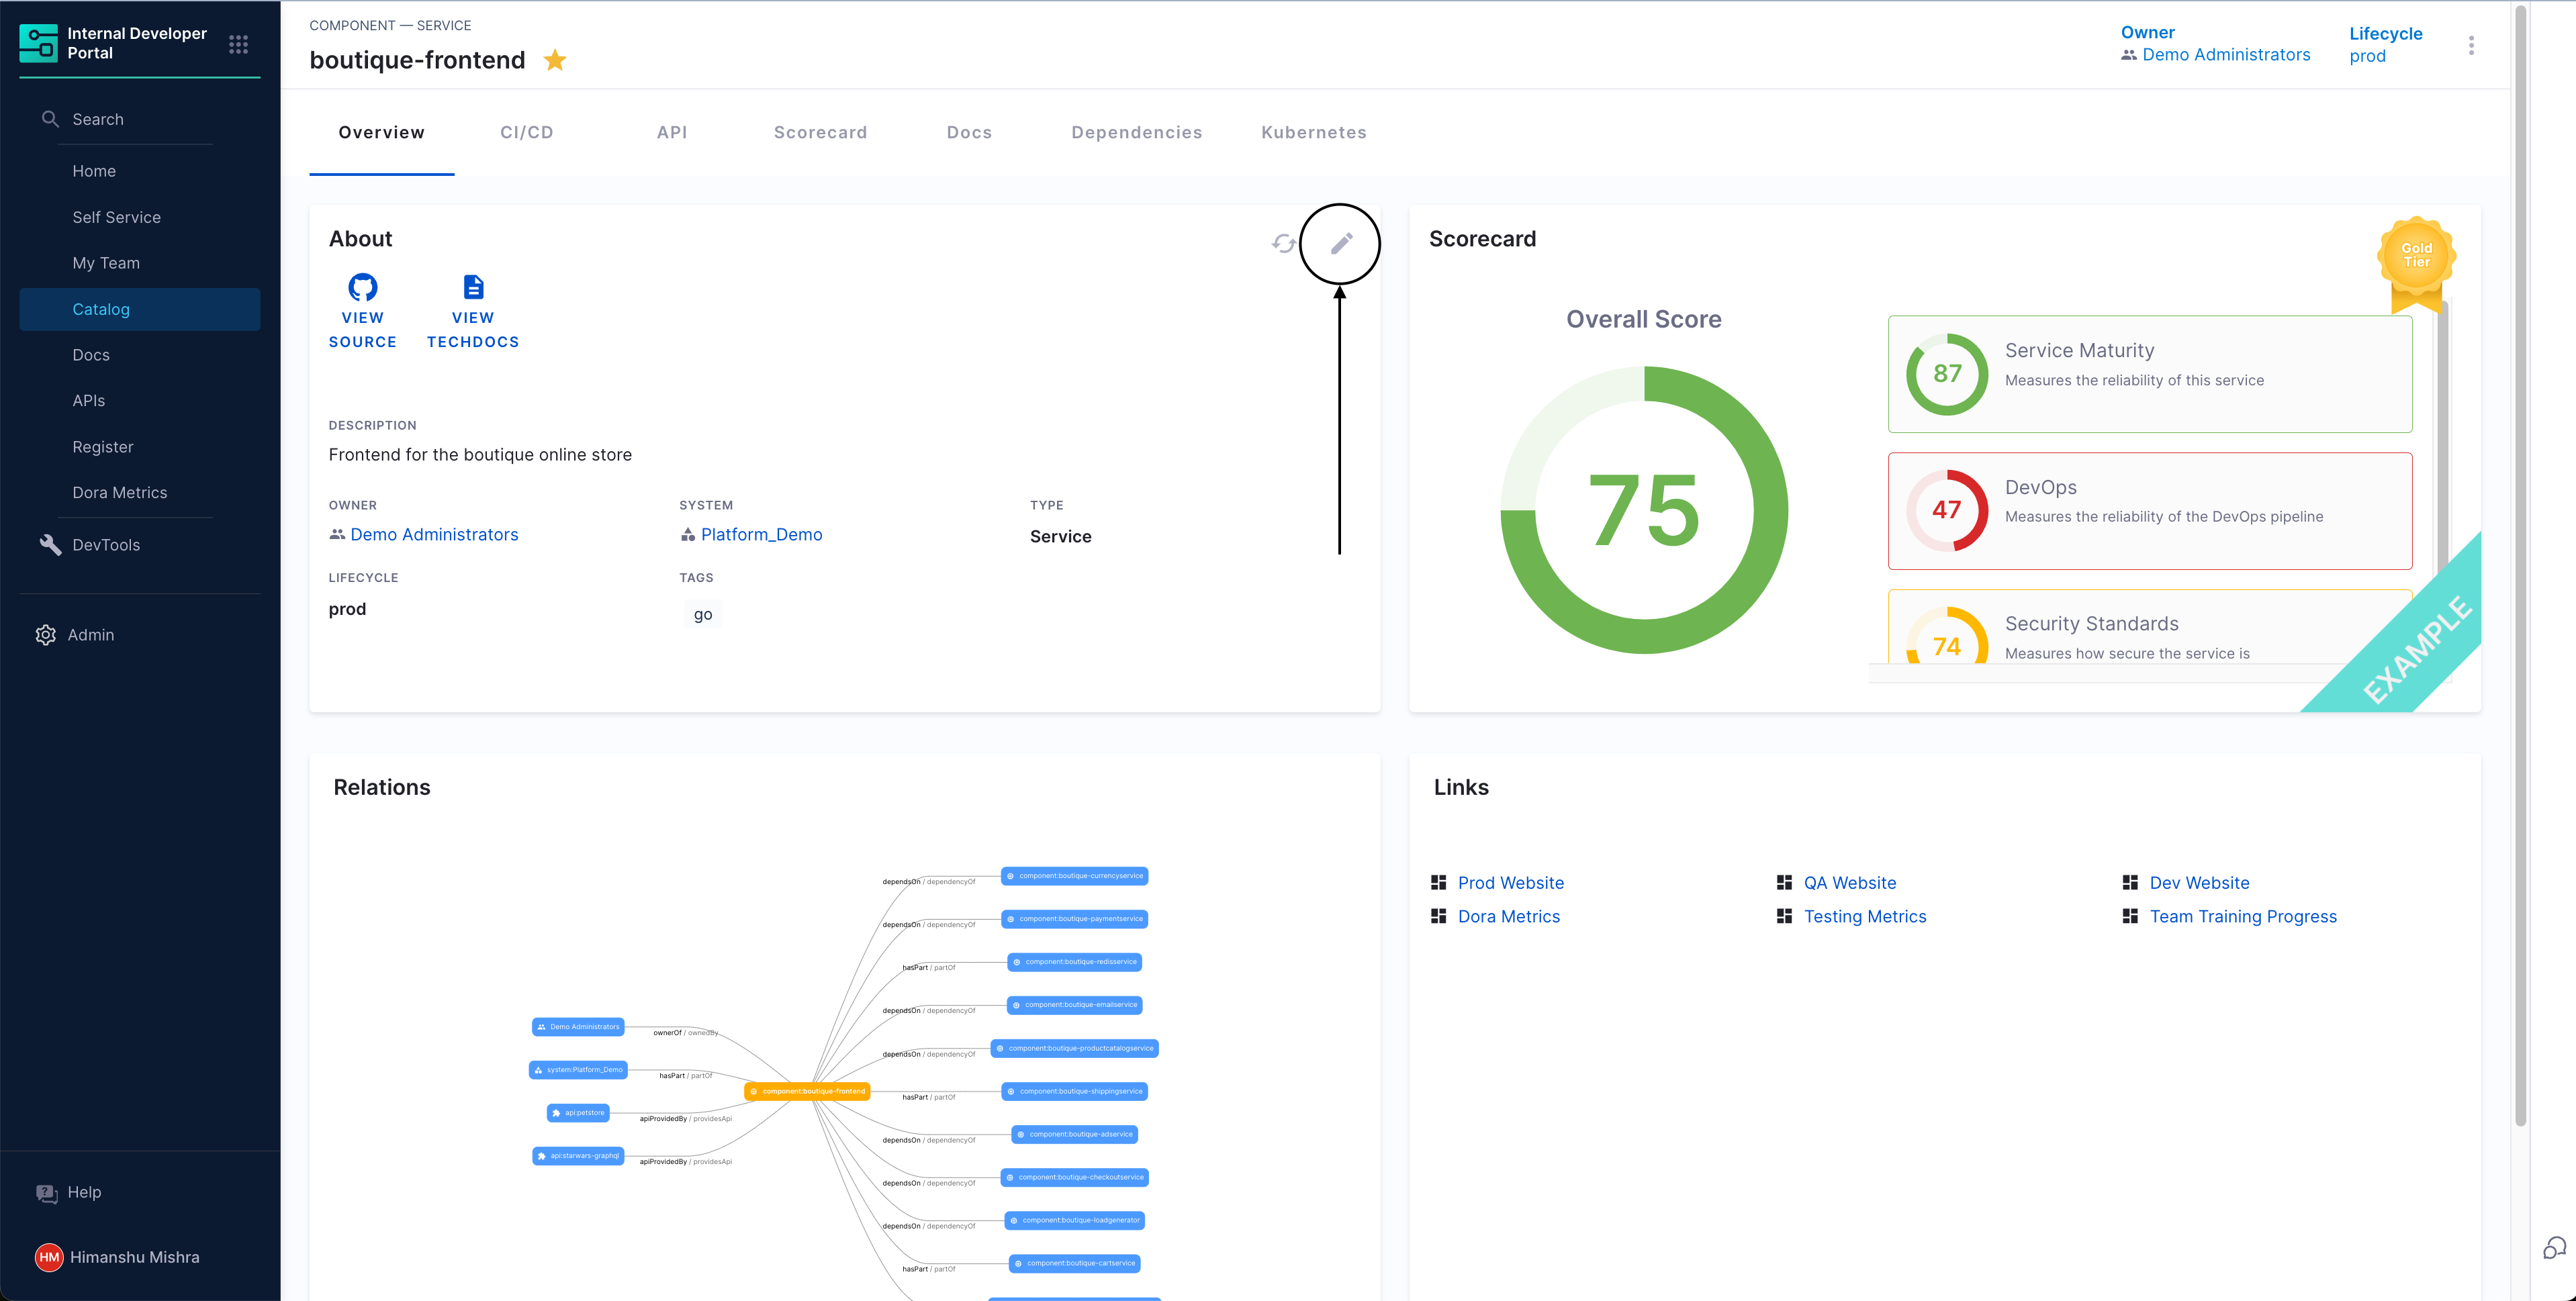The height and width of the screenshot is (1301, 2576).
Task: Open the GitHub View Source icon
Action: [x=362, y=288]
